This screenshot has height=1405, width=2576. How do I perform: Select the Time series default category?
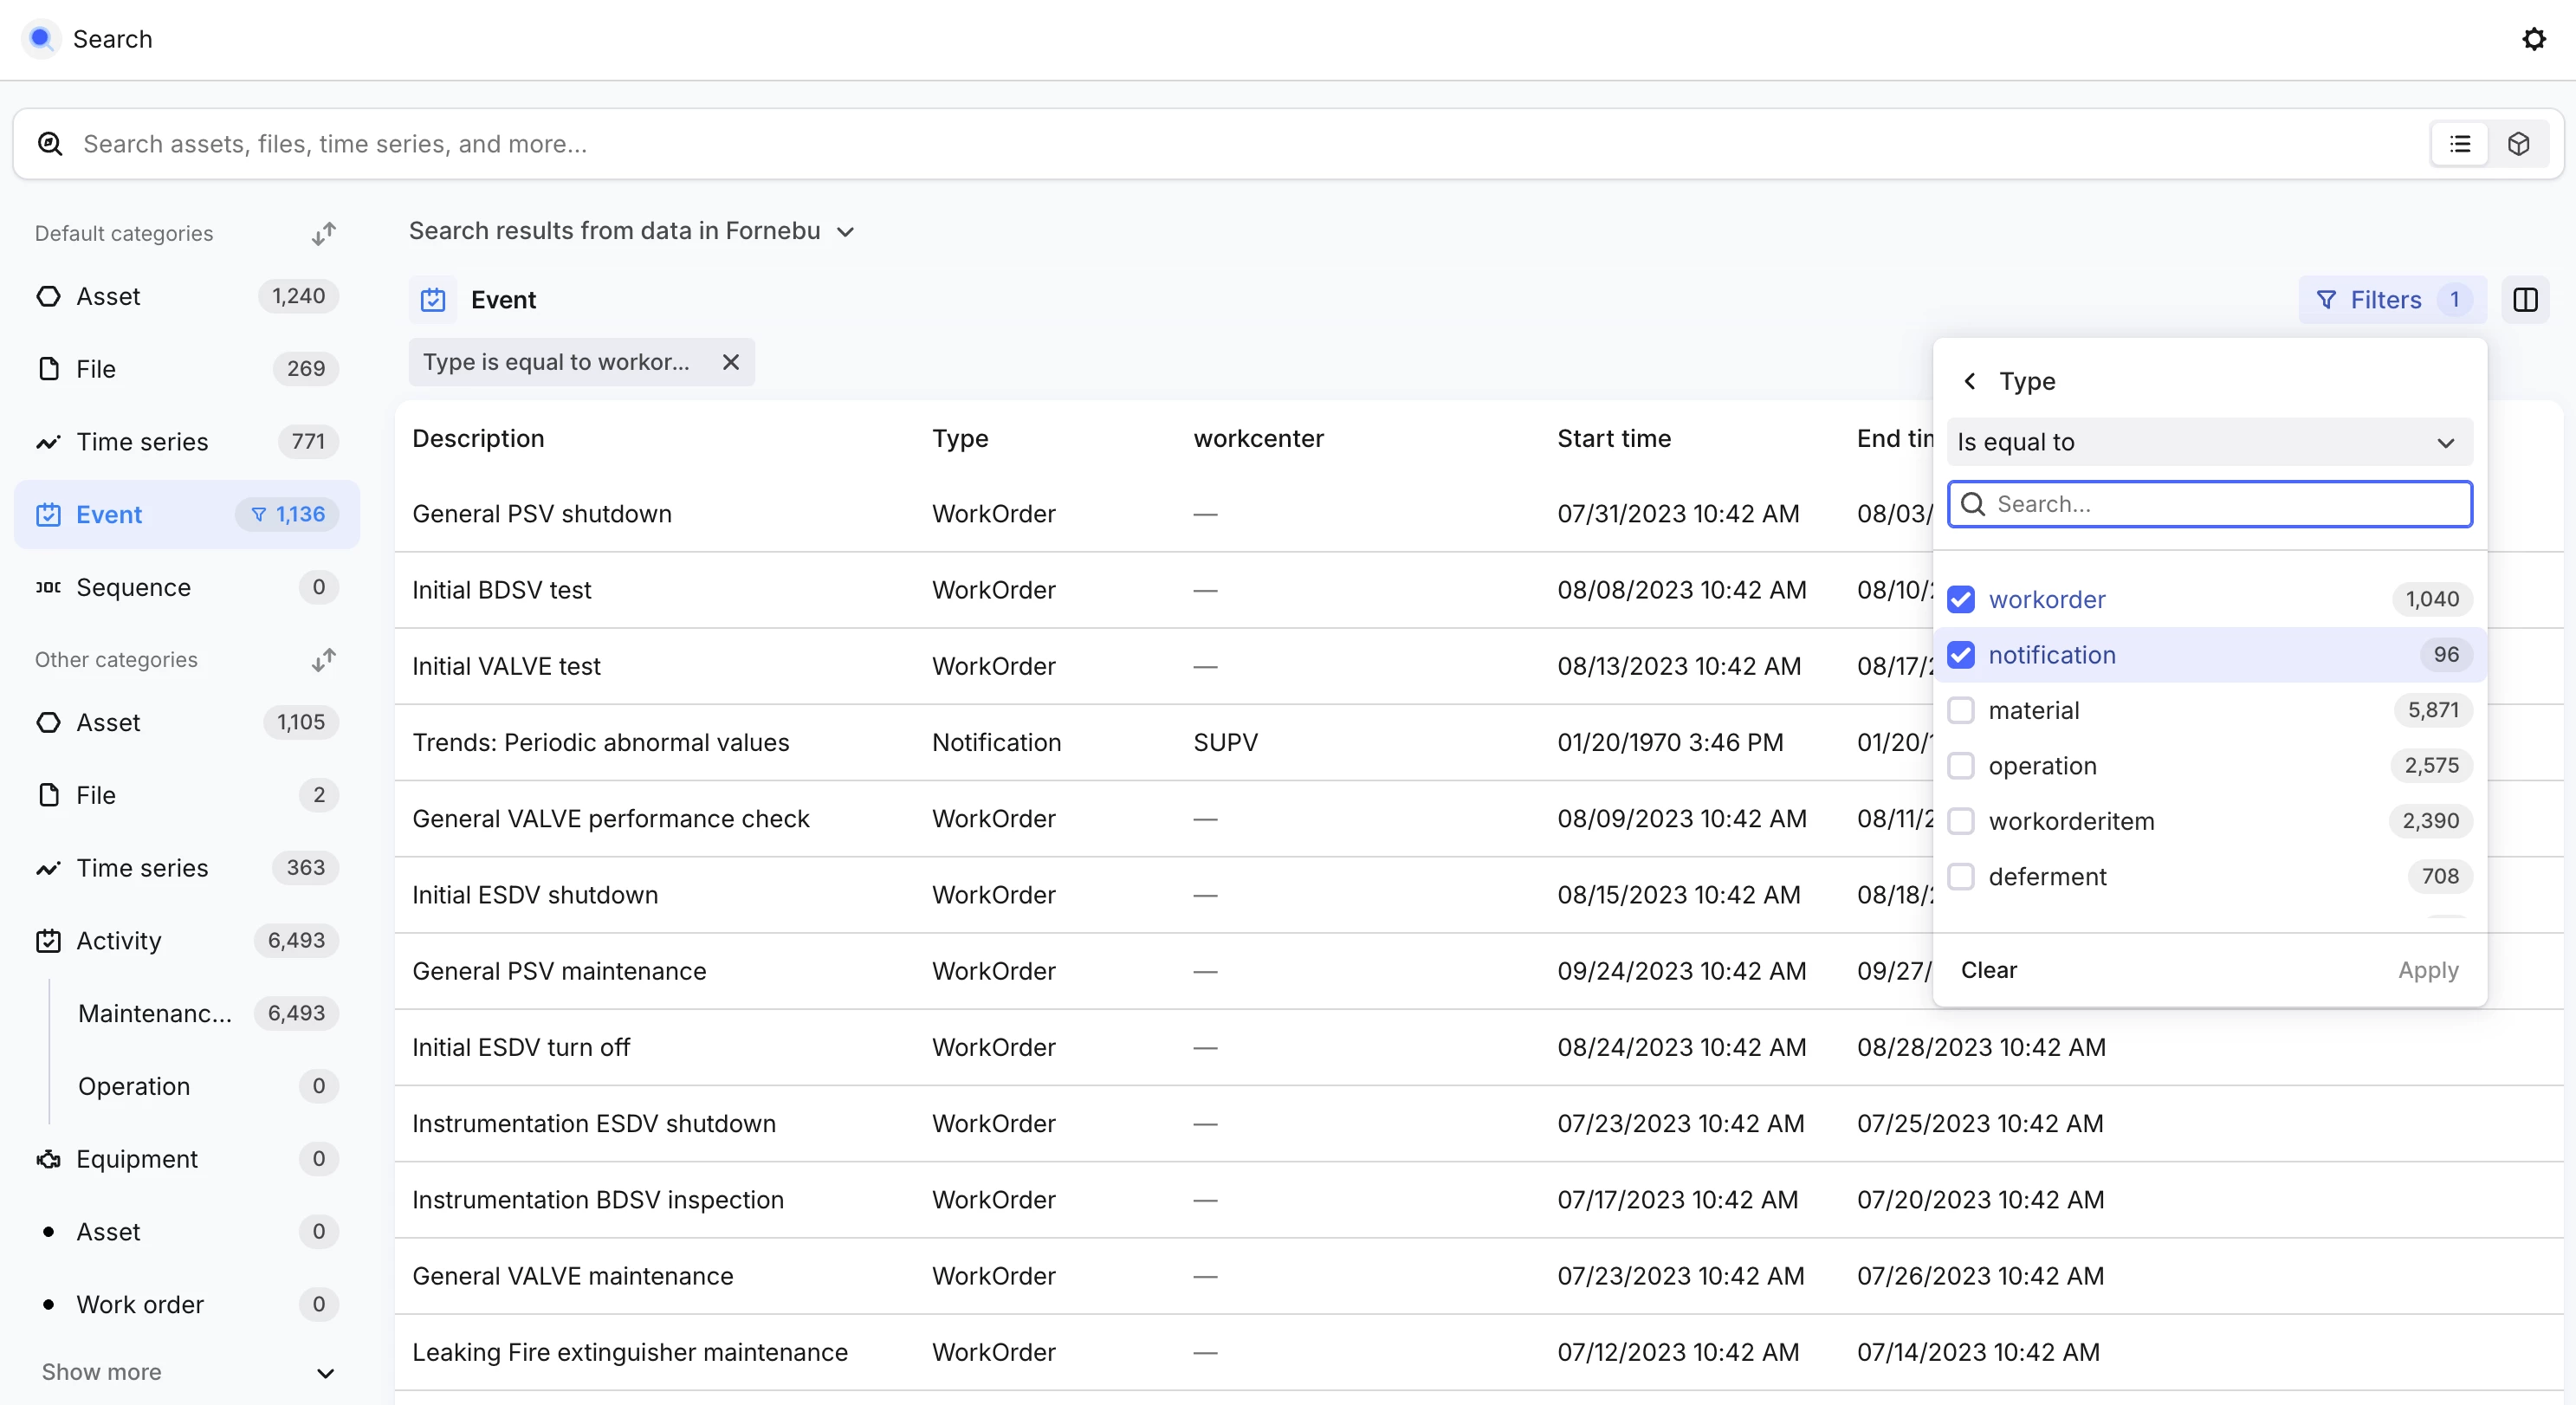tap(143, 442)
